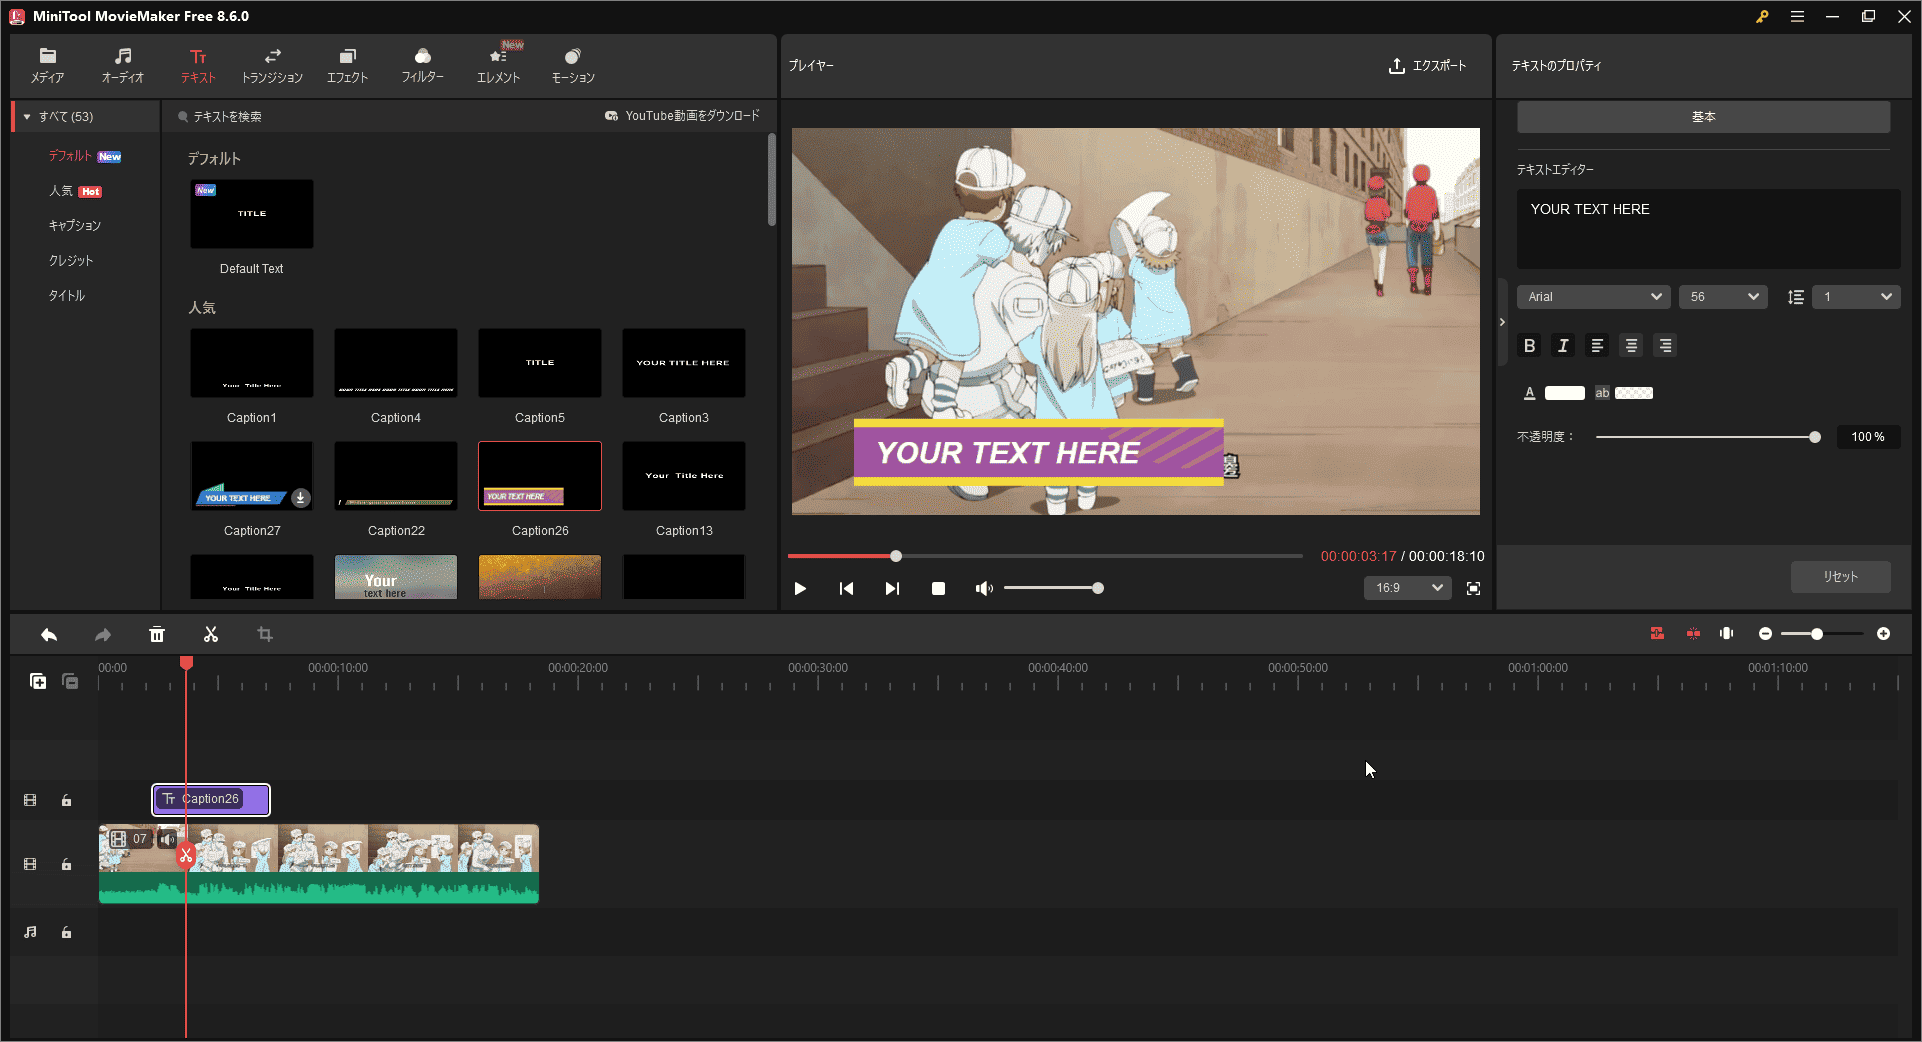1922x1042 pixels.
Task: Open the フィルター (Filters) panel
Action: click(422, 65)
